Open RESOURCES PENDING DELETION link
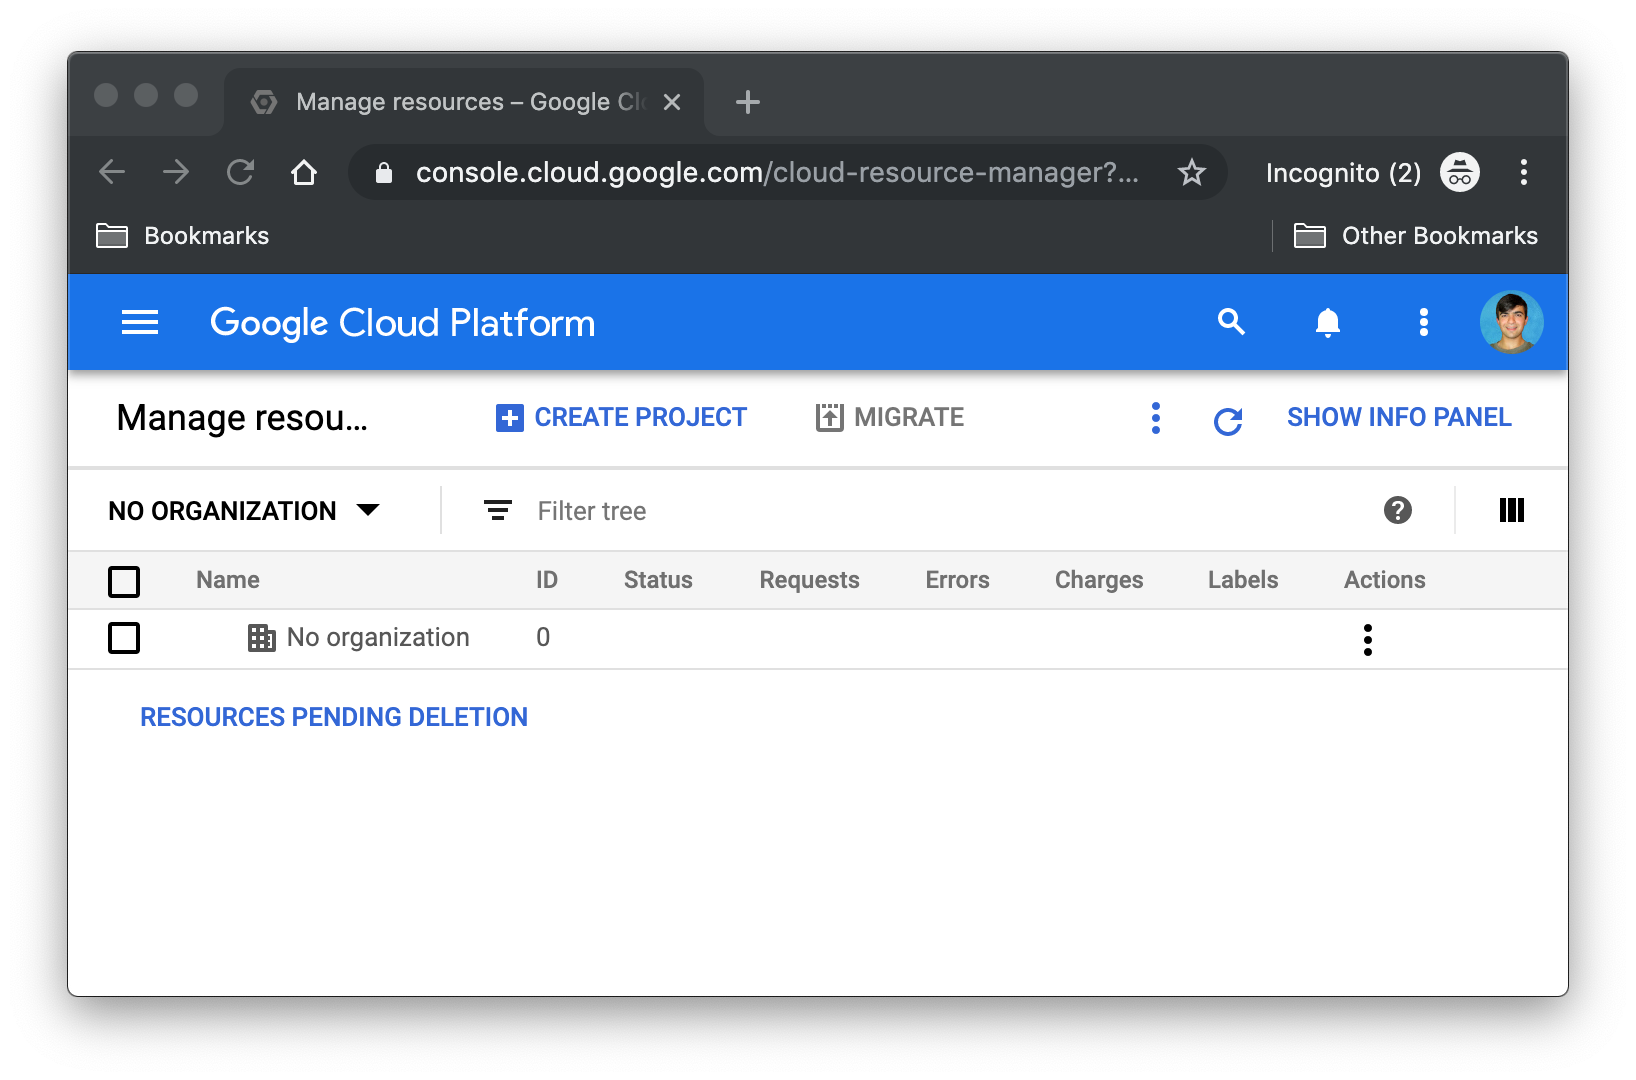The image size is (1636, 1080). point(334,717)
